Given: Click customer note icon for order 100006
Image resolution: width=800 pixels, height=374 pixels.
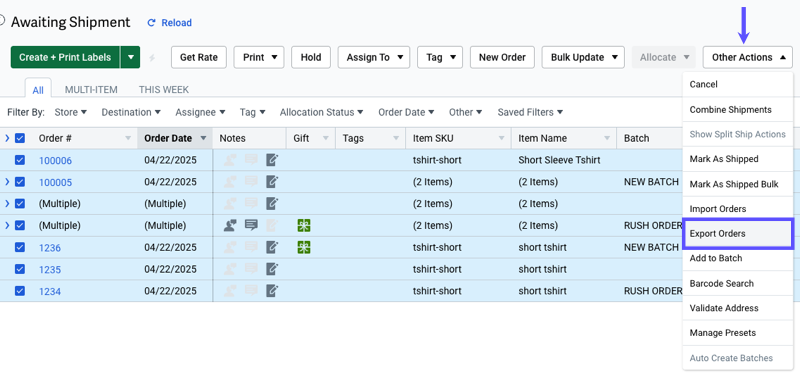Looking at the screenshot, I should tap(230, 160).
